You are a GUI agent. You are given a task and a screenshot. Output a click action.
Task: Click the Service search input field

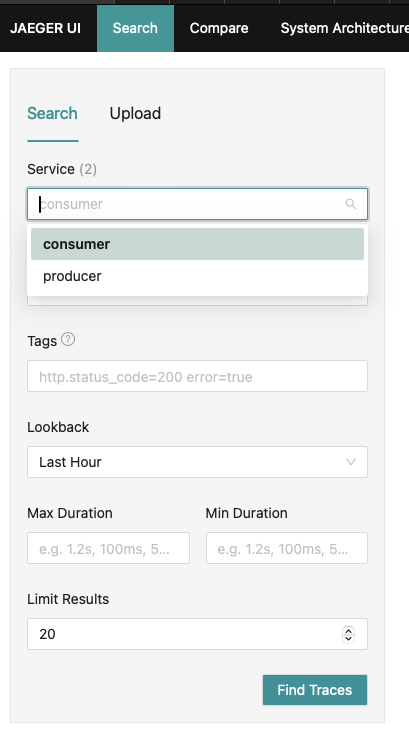(x=197, y=204)
